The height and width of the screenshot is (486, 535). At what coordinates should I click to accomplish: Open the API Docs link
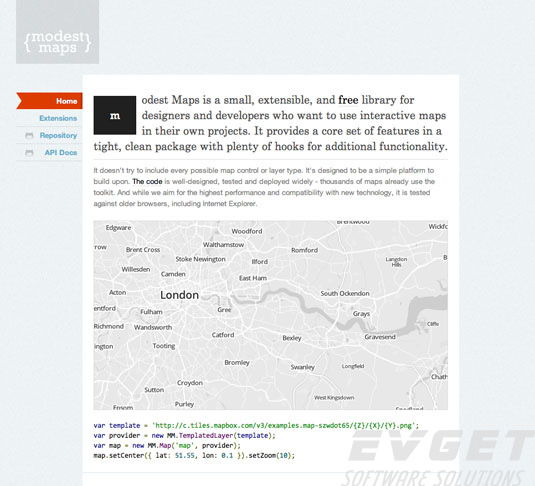(x=61, y=153)
